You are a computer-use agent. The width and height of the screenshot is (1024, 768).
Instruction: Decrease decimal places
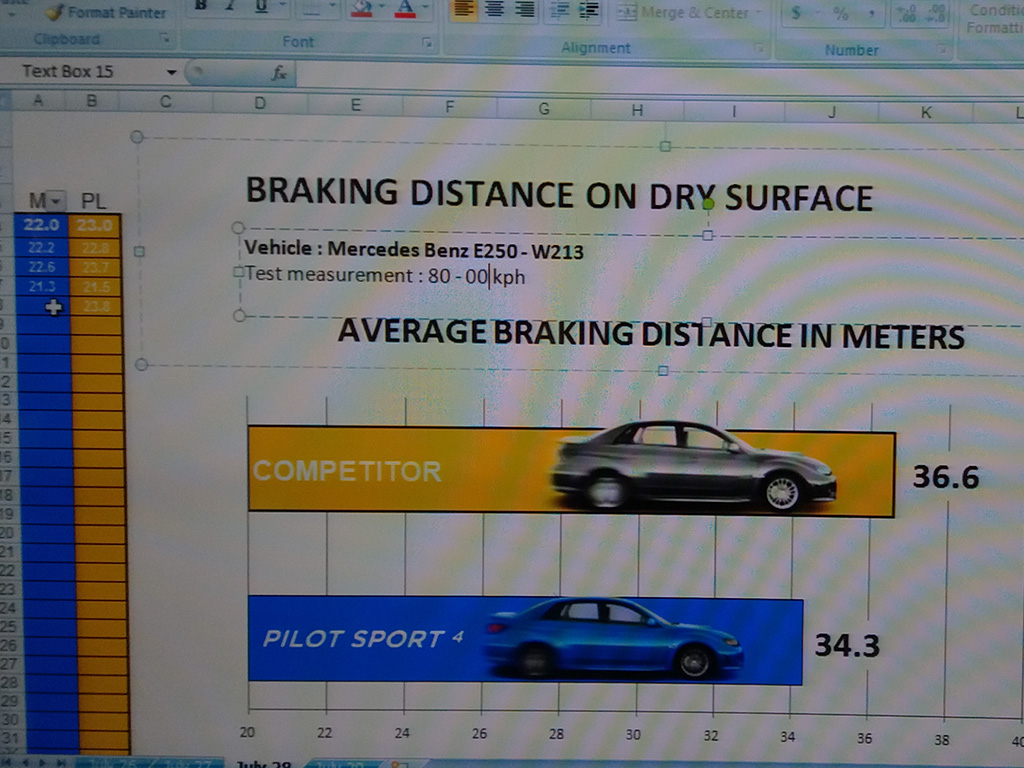coord(938,15)
